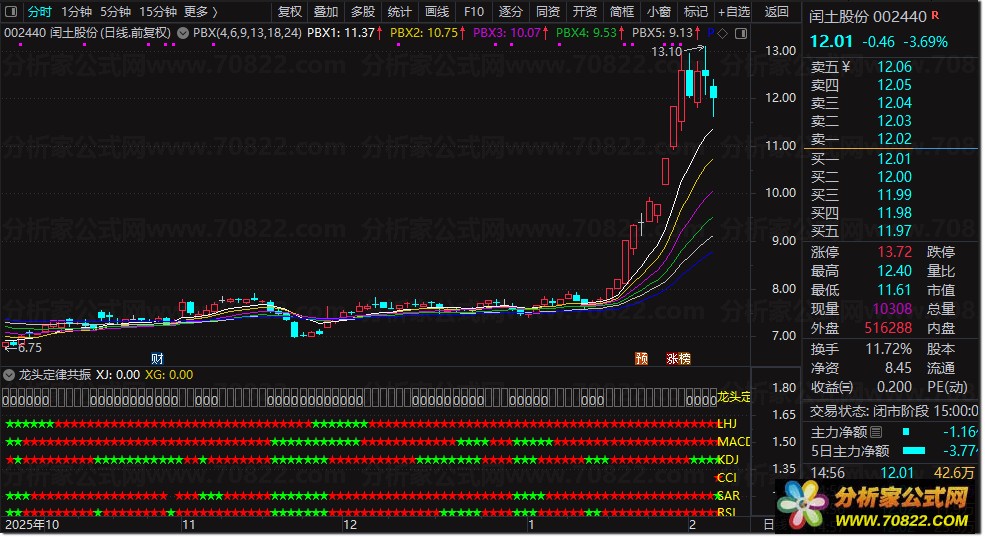Click the yellow SAR row label
Viewport: 985px width, 537px height.
(729, 496)
